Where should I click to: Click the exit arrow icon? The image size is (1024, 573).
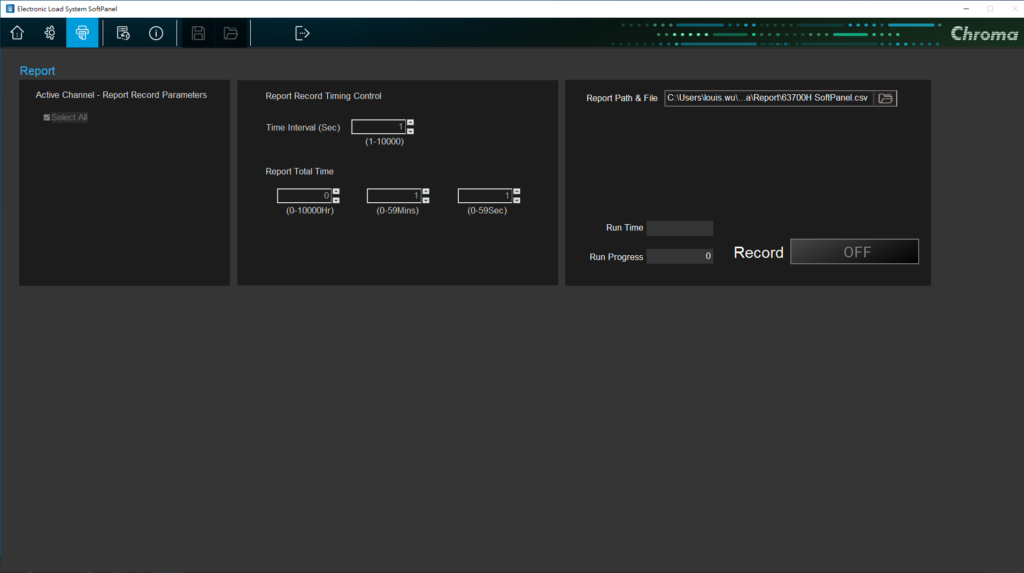click(x=302, y=33)
